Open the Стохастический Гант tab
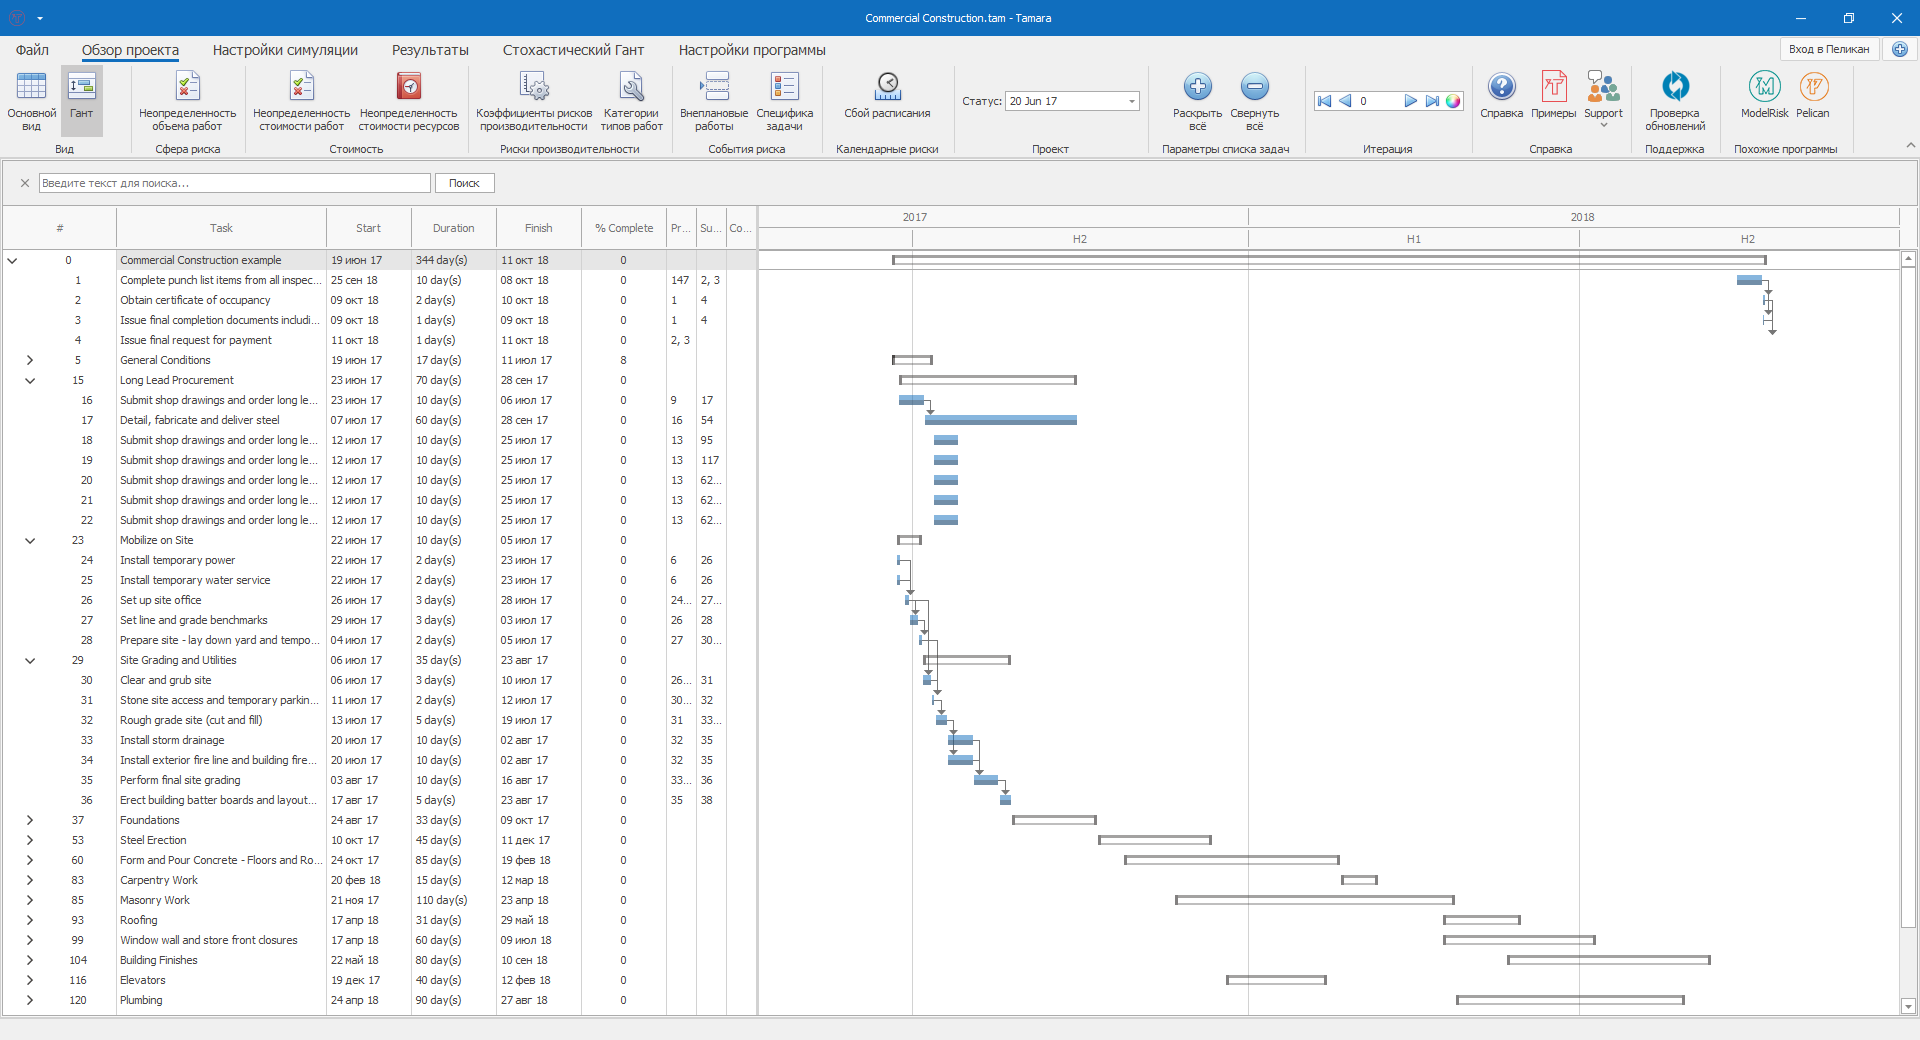 (x=573, y=50)
